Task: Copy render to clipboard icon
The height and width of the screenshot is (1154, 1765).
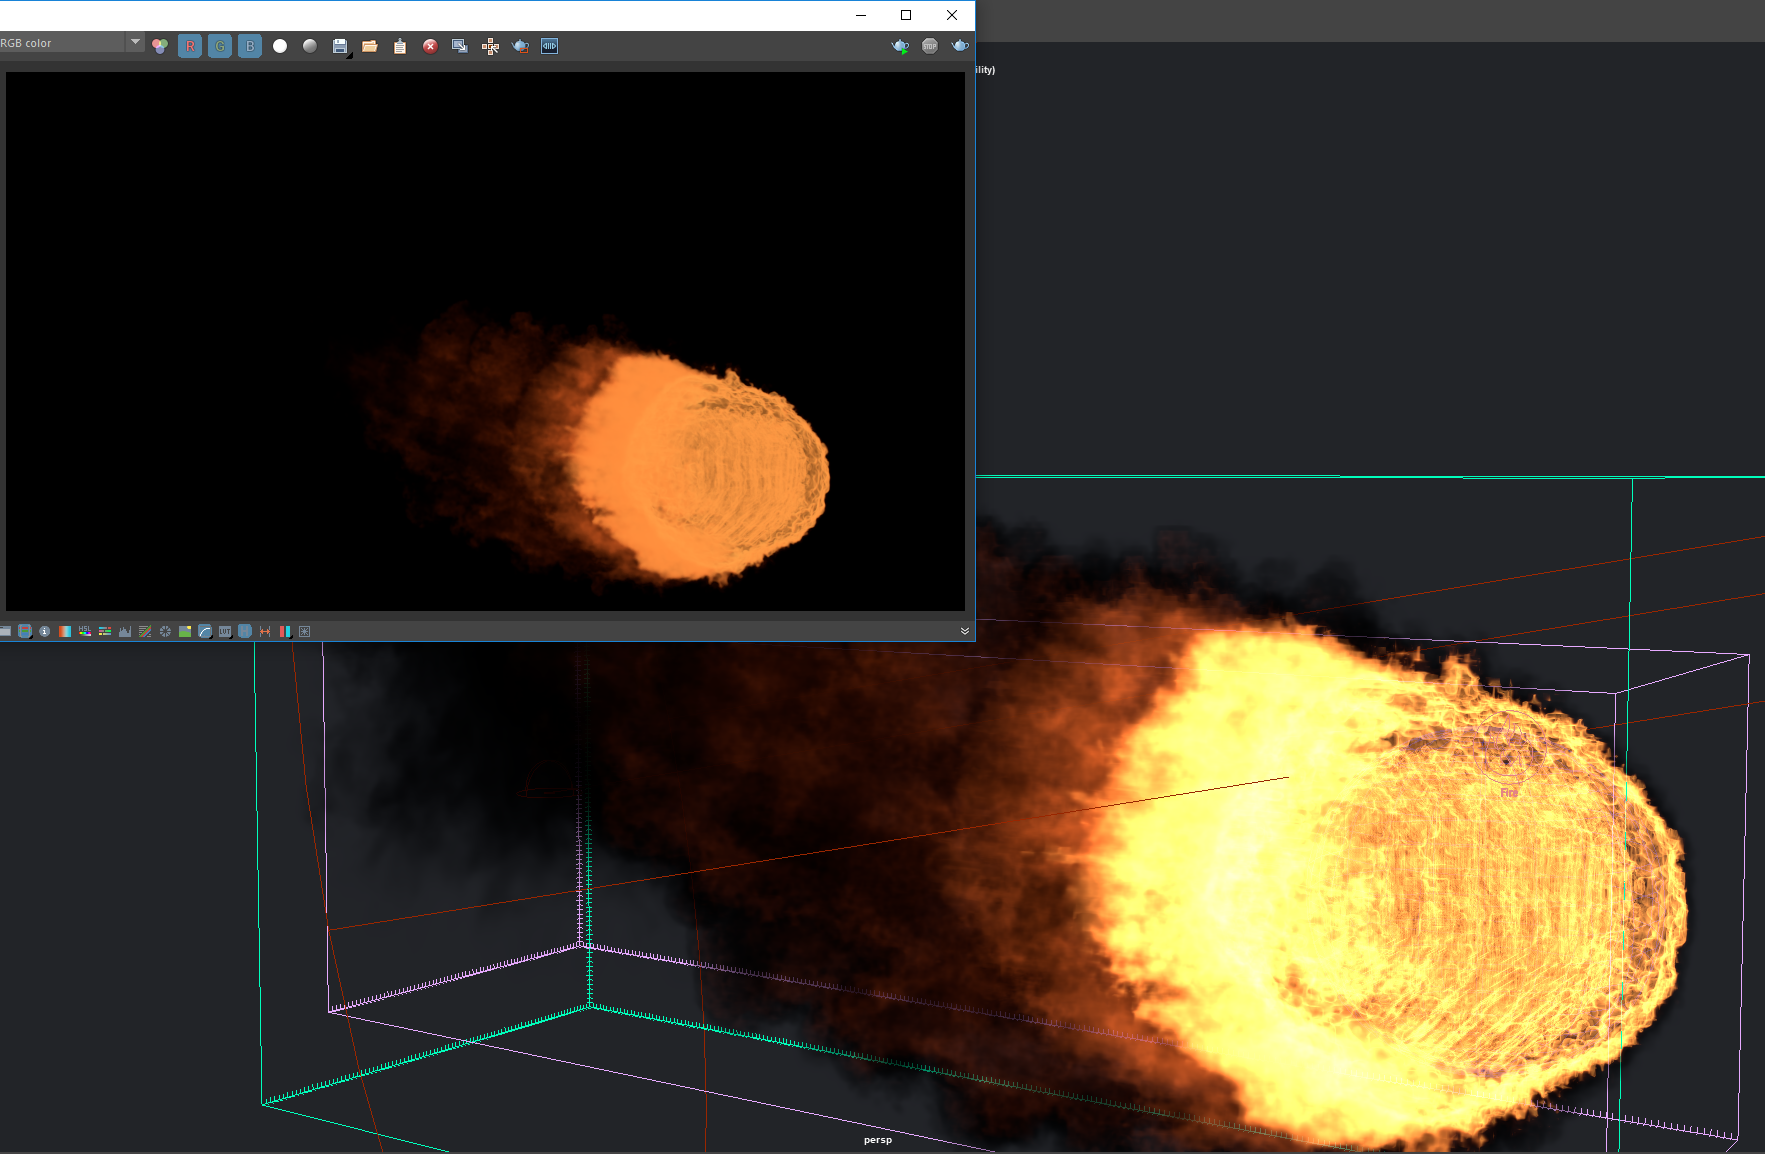Action: 400,46
